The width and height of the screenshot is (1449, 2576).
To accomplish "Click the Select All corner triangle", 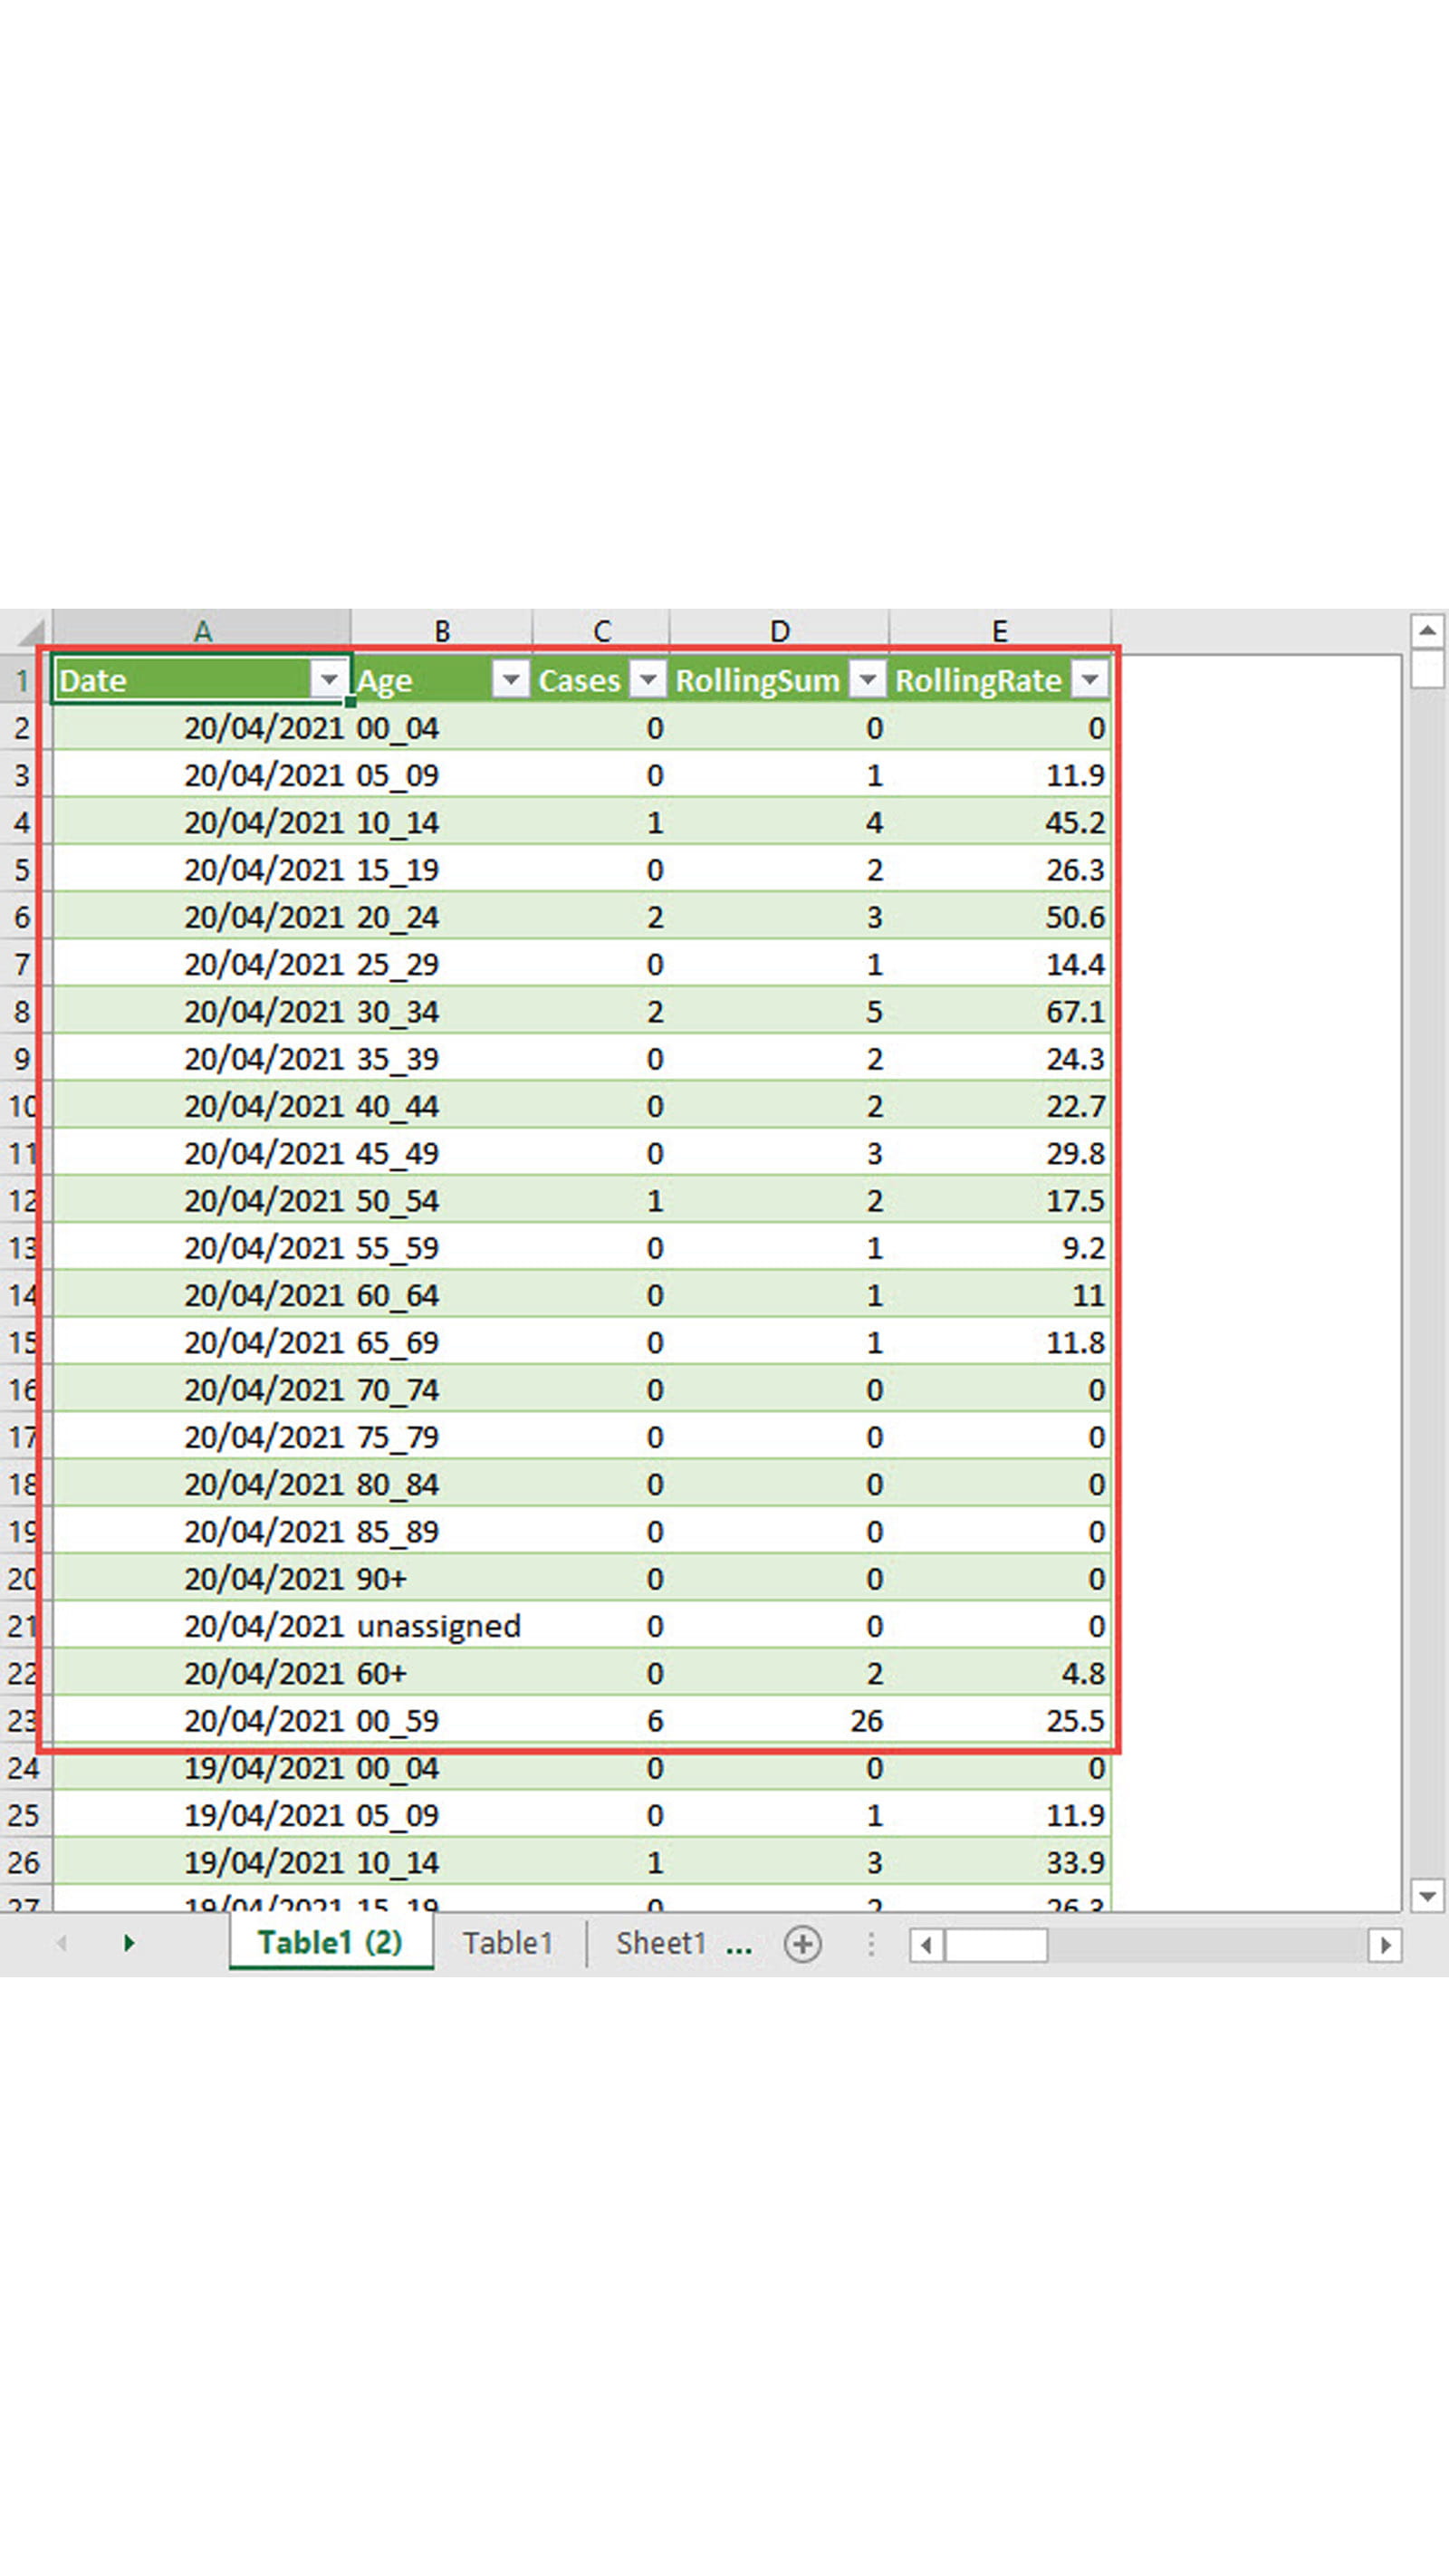I will point(30,631).
